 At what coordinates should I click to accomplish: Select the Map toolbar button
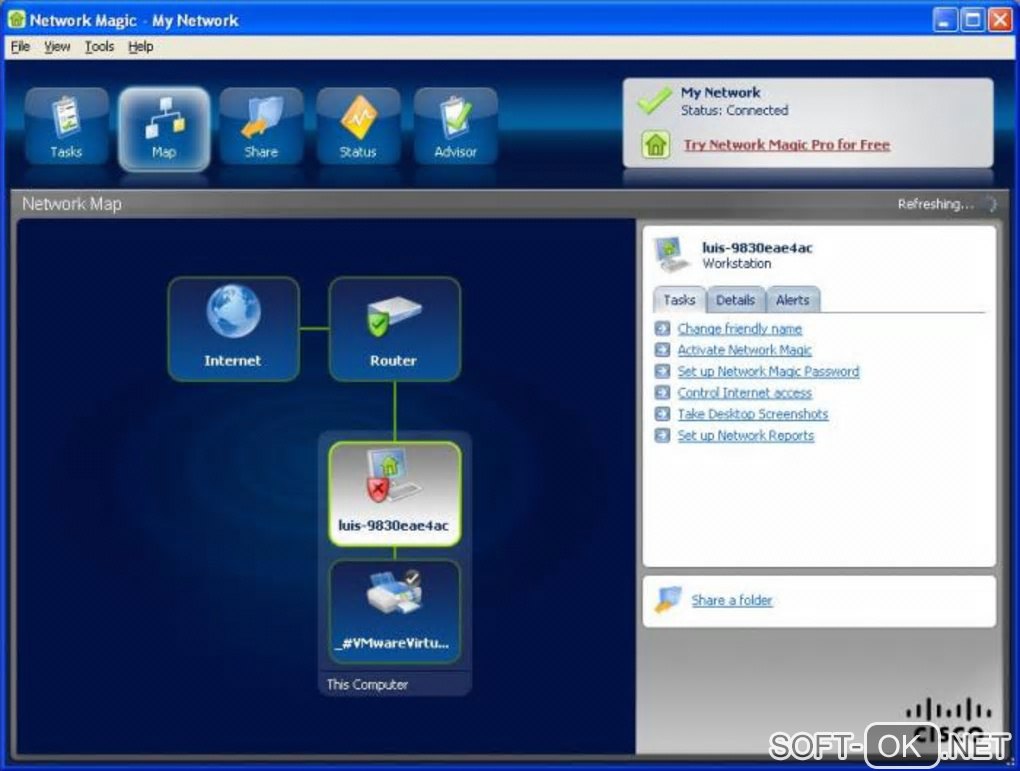(x=164, y=128)
